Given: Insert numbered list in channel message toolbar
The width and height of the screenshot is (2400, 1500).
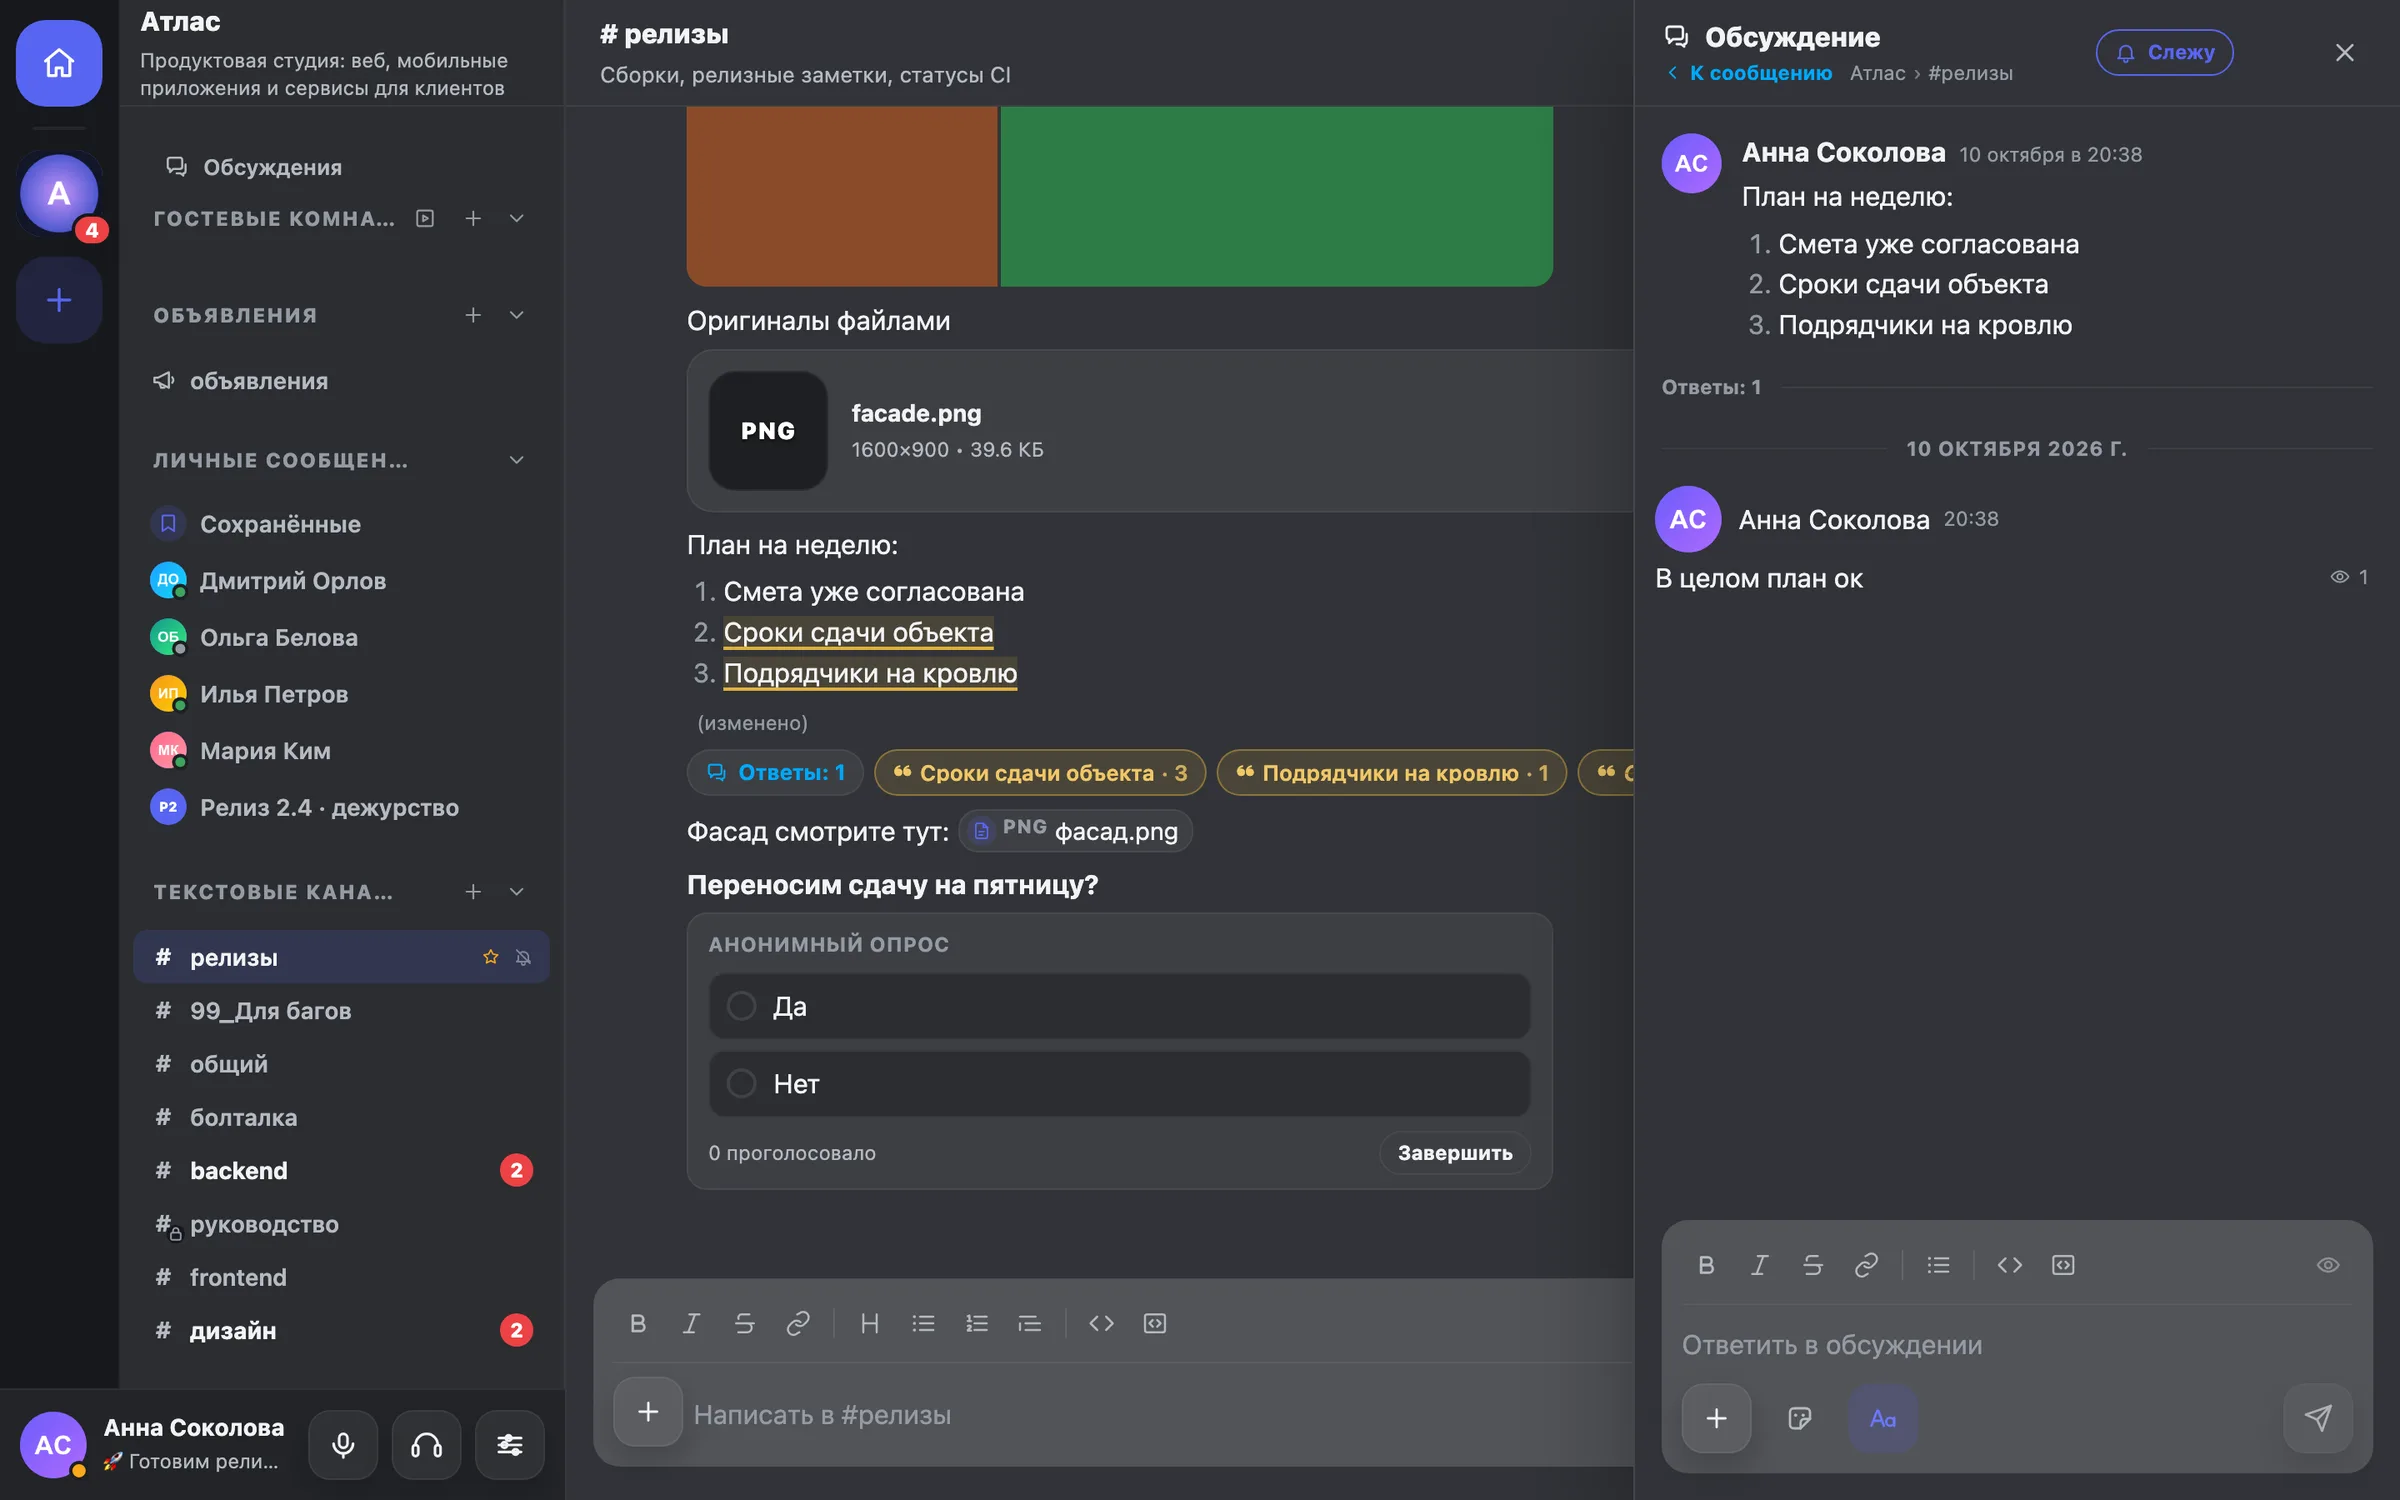Looking at the screenshot, I should point(977,1323).
